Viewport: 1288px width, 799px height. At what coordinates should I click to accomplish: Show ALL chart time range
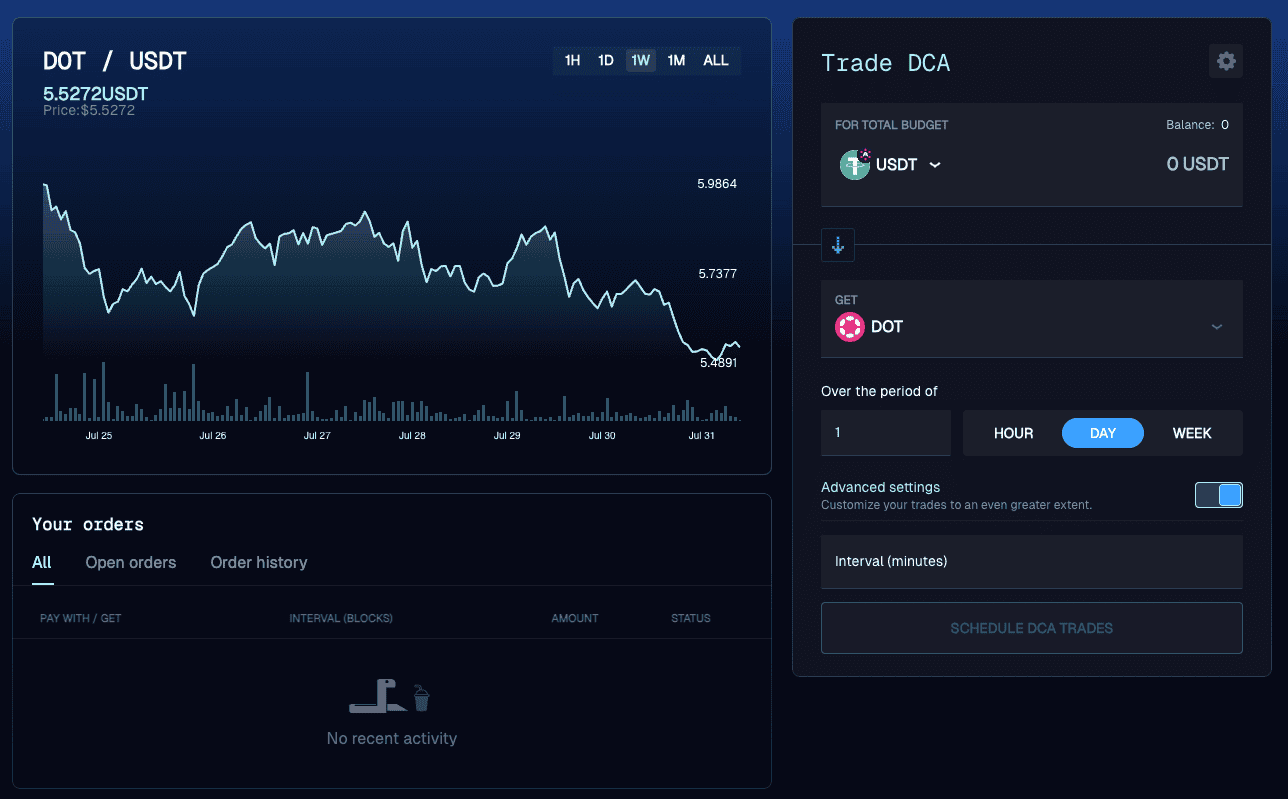pyautogui.click(x=716, y=60)
